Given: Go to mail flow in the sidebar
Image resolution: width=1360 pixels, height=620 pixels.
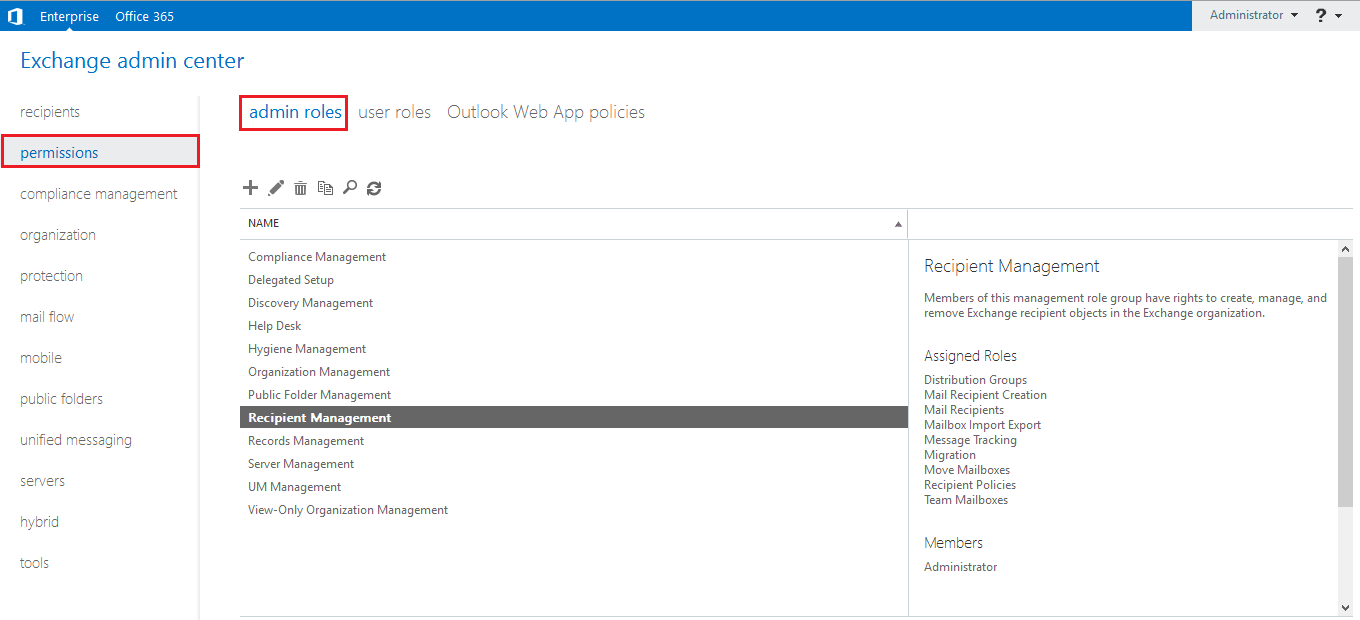Looking at the screenshot, I should pyautogui.click(x=47, y=317).
